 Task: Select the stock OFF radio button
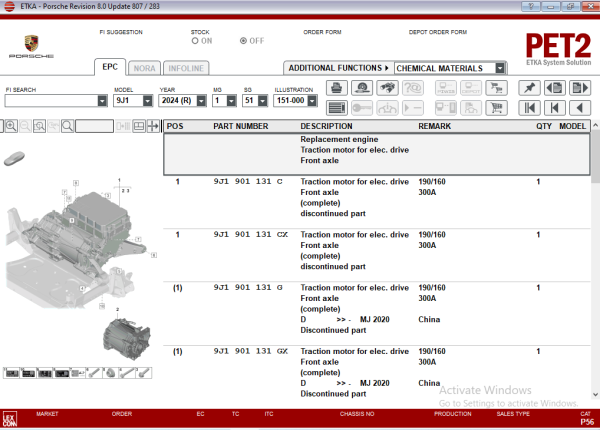click(x=243, y=41)
